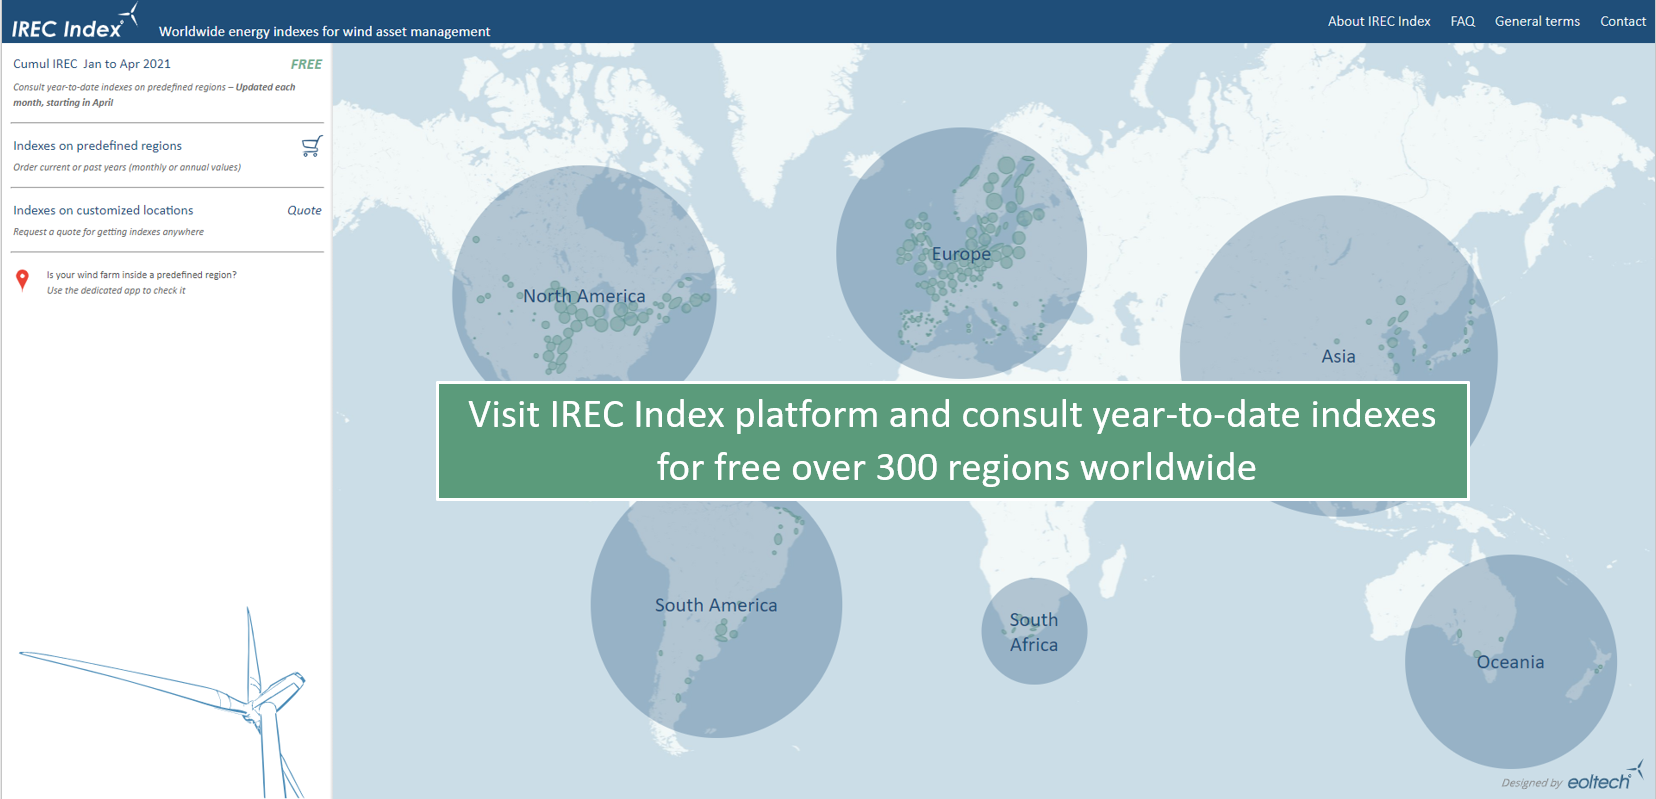Screen dimensions: 1656x799
Task: Open Indexes on predefined regions
Action: [x=97, y=146]
